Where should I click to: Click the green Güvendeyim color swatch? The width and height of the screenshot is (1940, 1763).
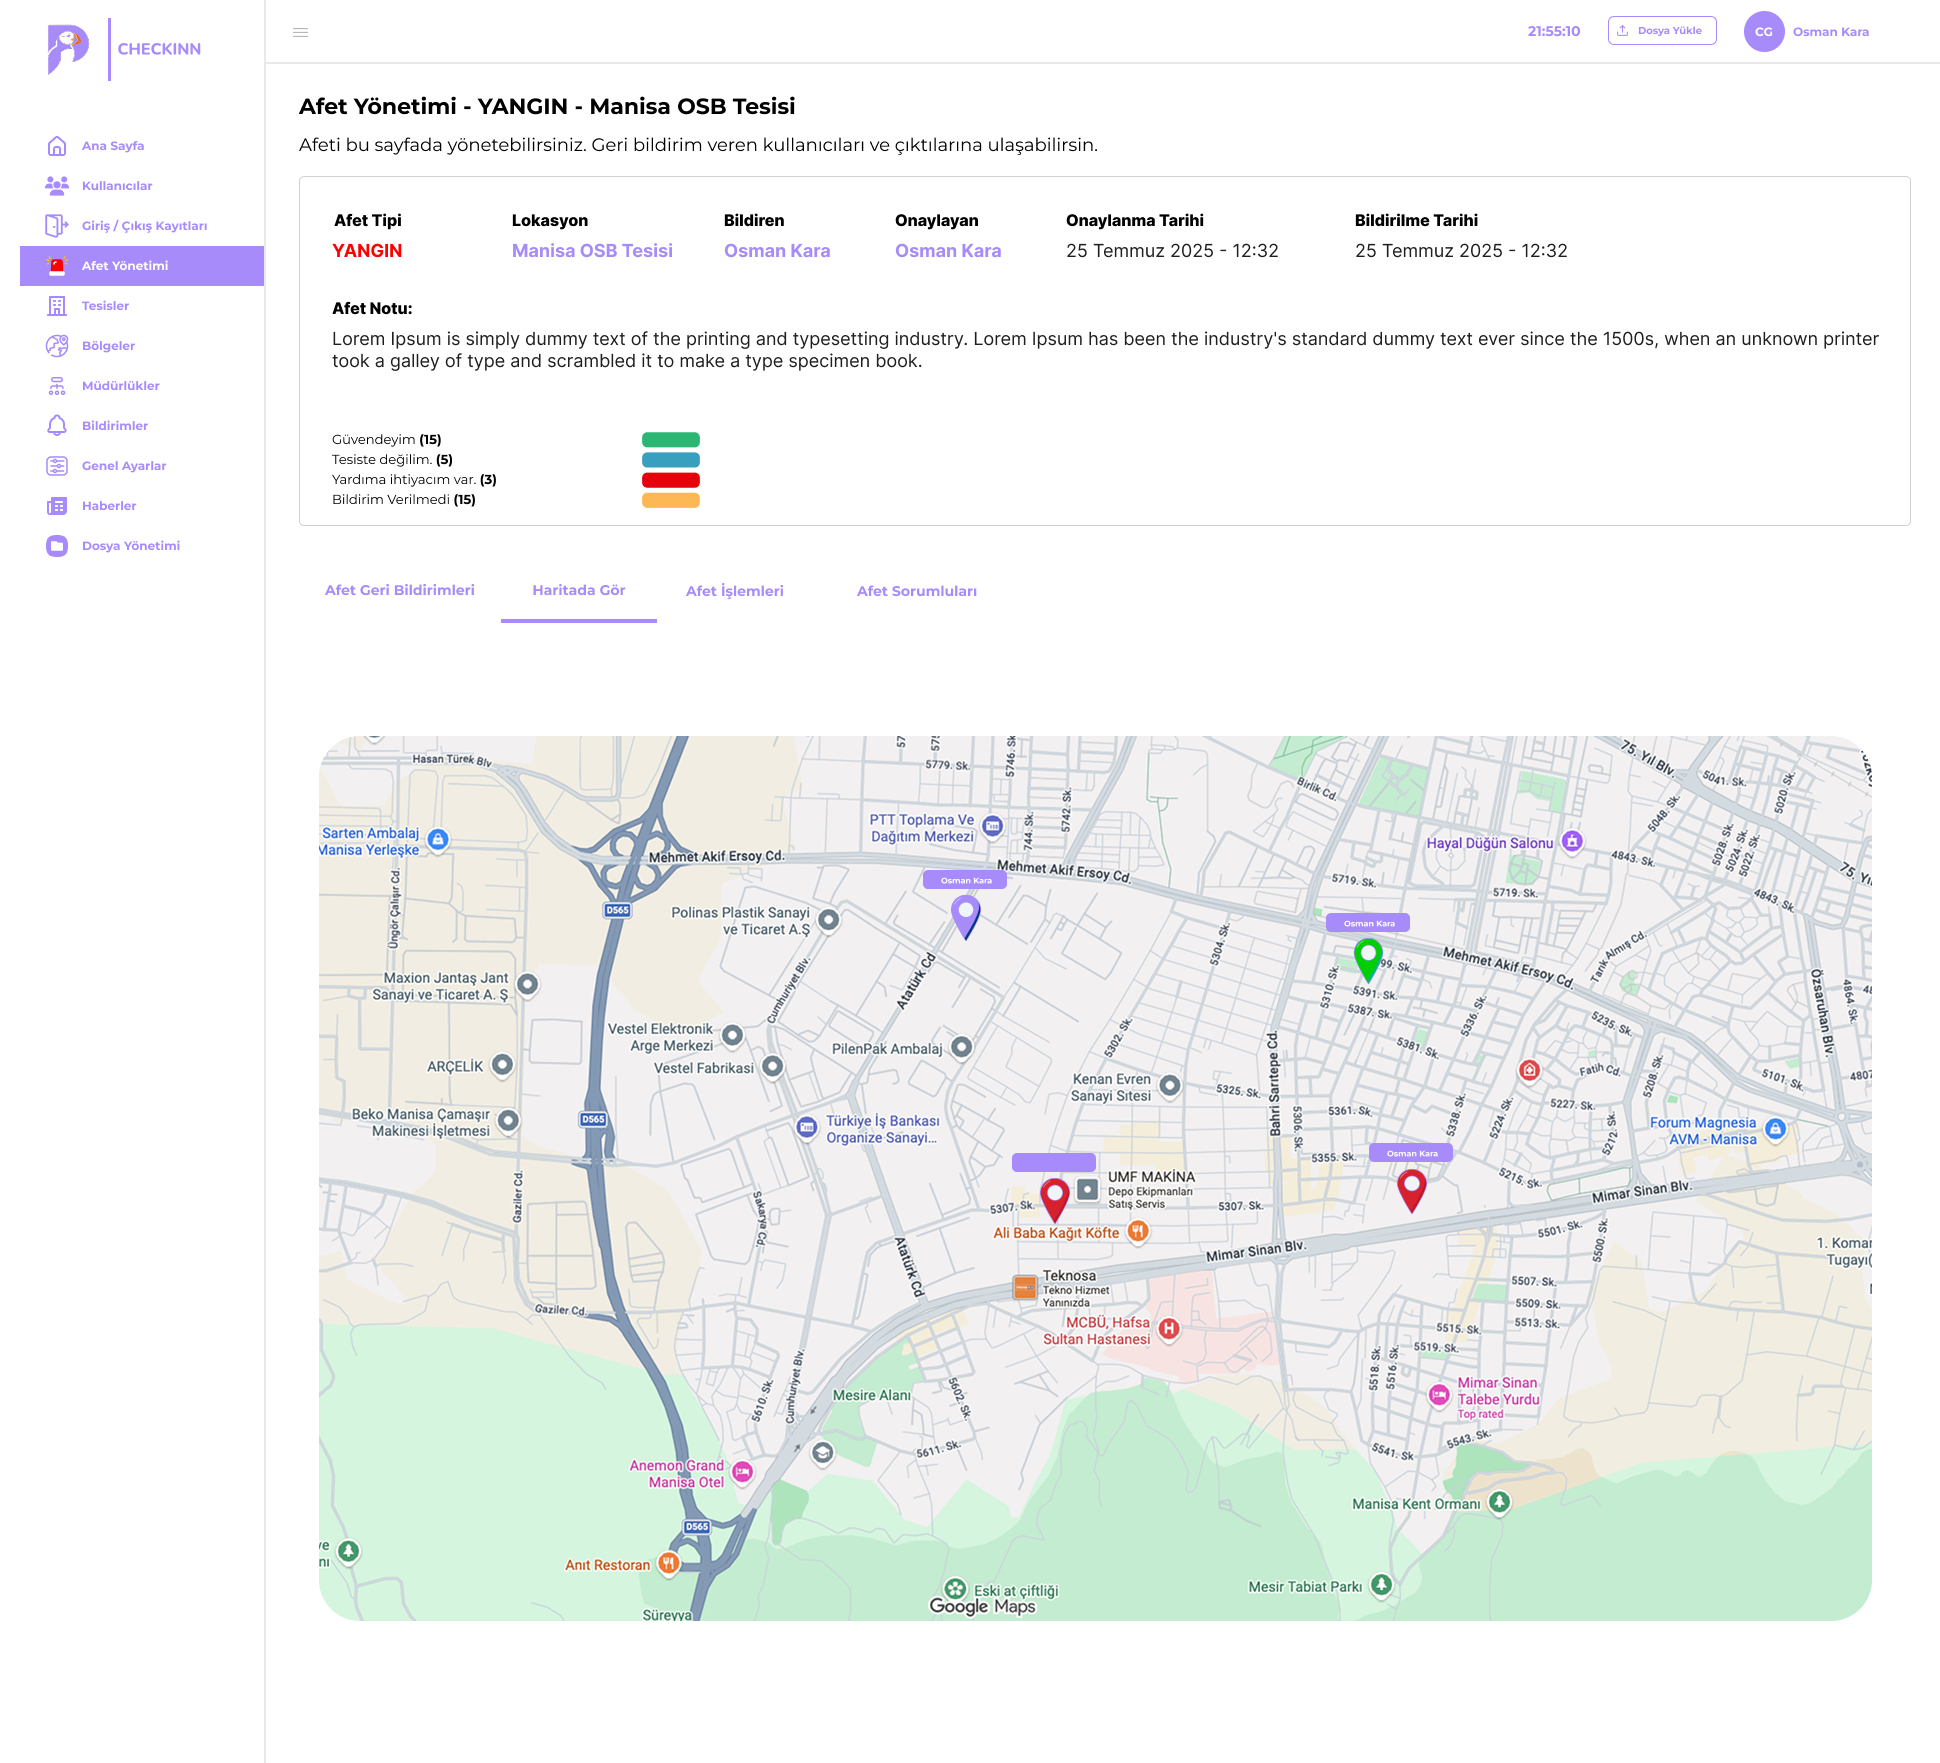(671, 440)
